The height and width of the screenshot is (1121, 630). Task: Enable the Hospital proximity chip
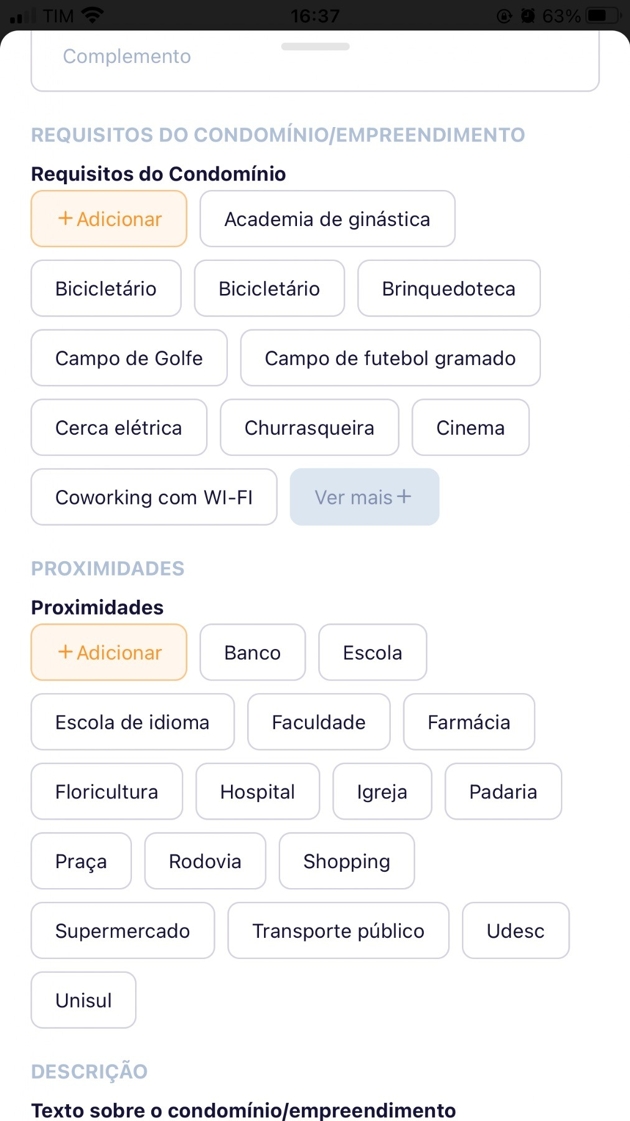(257, 792)
